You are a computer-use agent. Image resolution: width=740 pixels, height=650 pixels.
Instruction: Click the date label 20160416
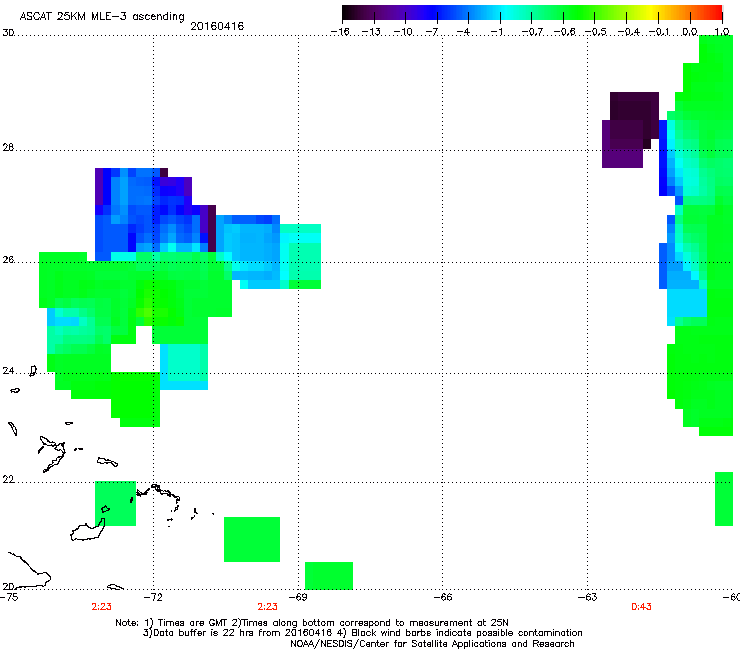coord(217,26)
